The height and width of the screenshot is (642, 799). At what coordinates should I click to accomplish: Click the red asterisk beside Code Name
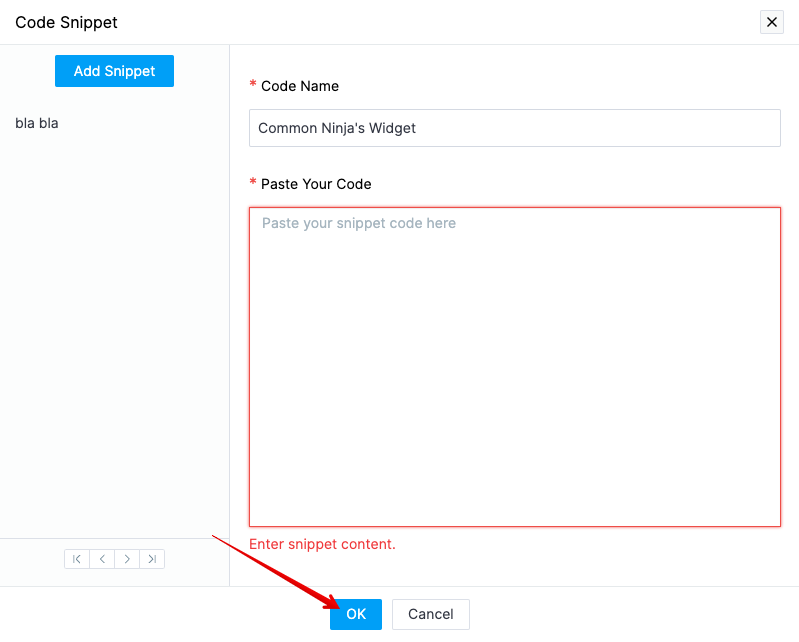(253, 85)
